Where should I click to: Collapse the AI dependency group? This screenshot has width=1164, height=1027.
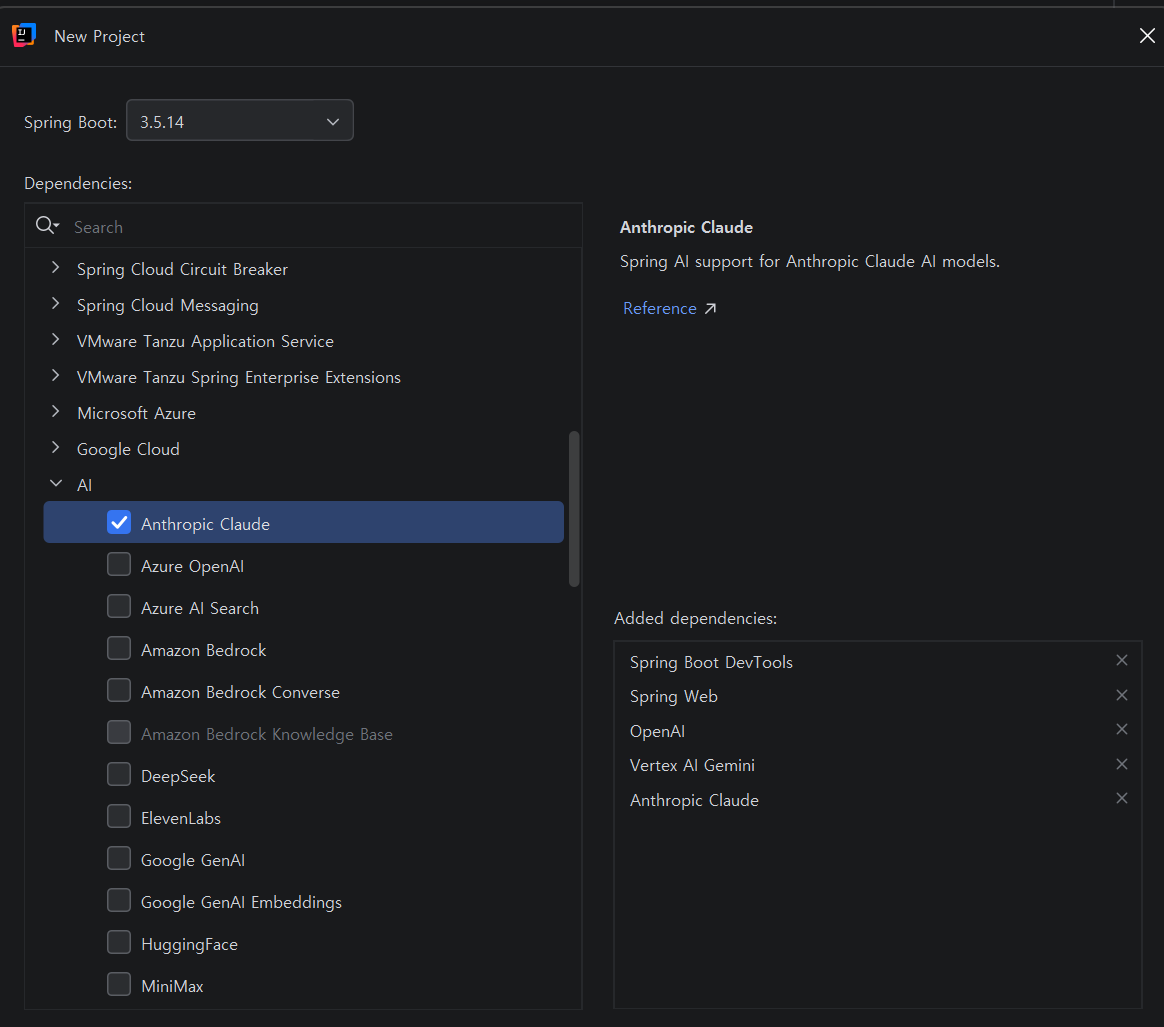pyautogui.click(x=56, y=483)
